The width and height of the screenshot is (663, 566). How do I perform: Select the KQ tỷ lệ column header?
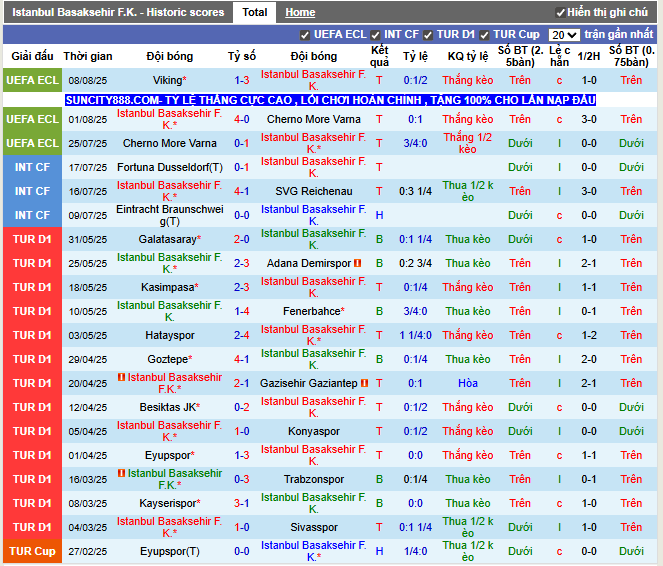pyautogui.click(x=468, y=56)
